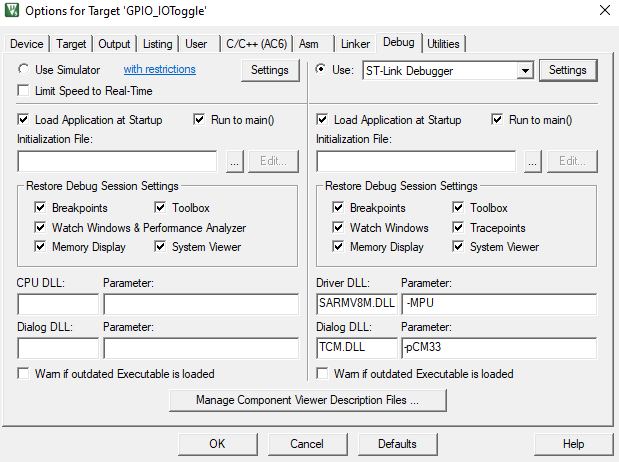Browse for ST-Link initialization file with ellipsis button
The image size is (619, 462).
click(x=533, y=161)
